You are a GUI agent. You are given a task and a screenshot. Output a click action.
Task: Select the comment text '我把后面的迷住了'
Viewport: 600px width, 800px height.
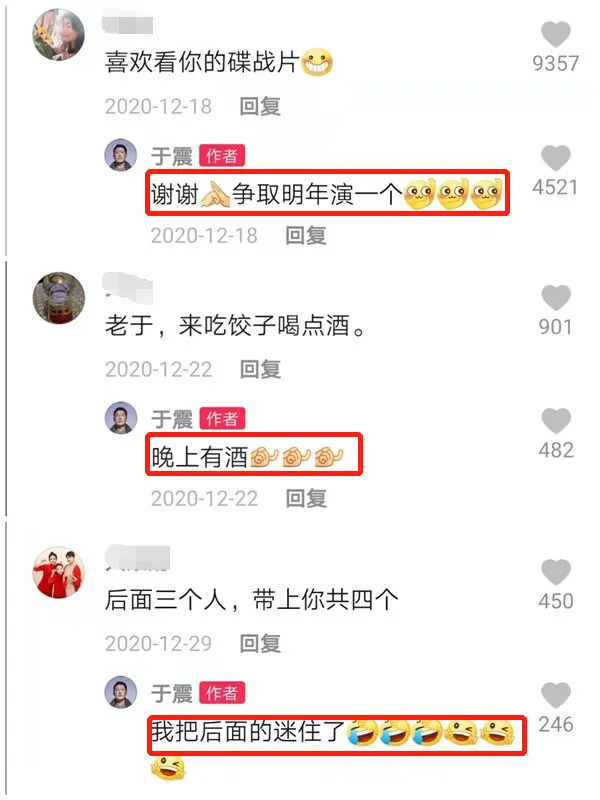coord(248,732)
